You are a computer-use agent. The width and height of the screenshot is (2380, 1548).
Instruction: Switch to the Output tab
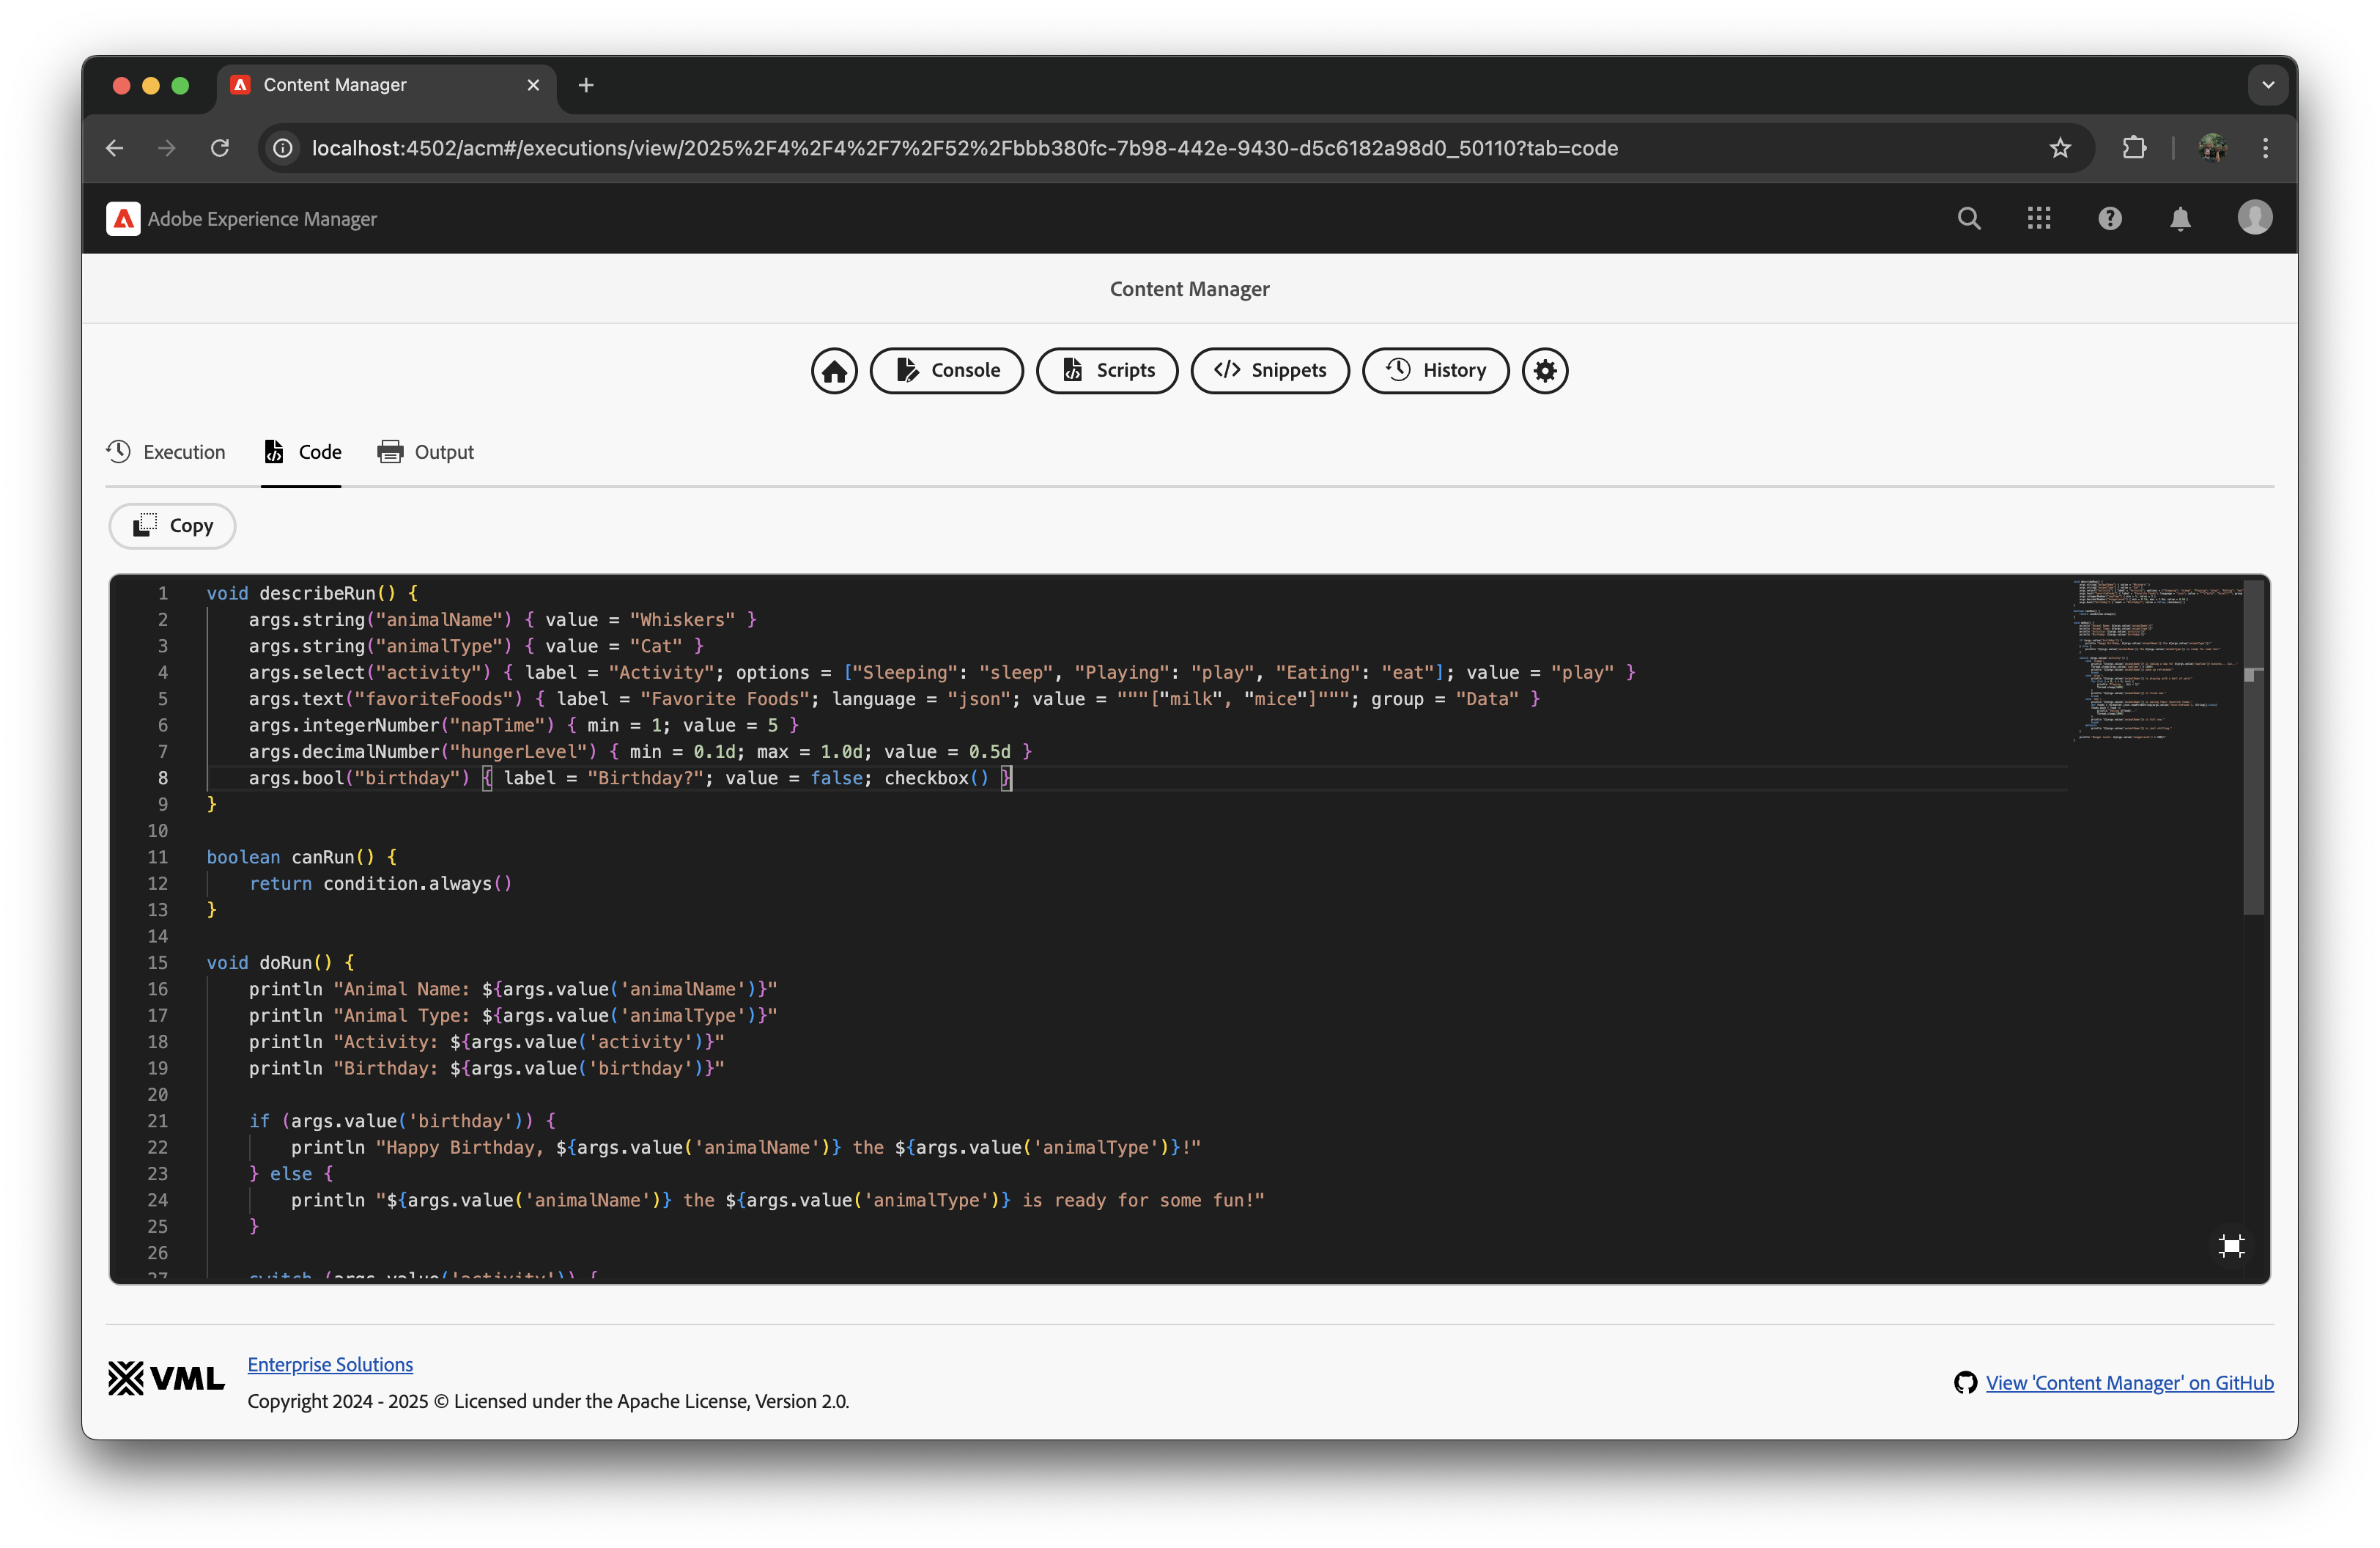pos(426,452)
